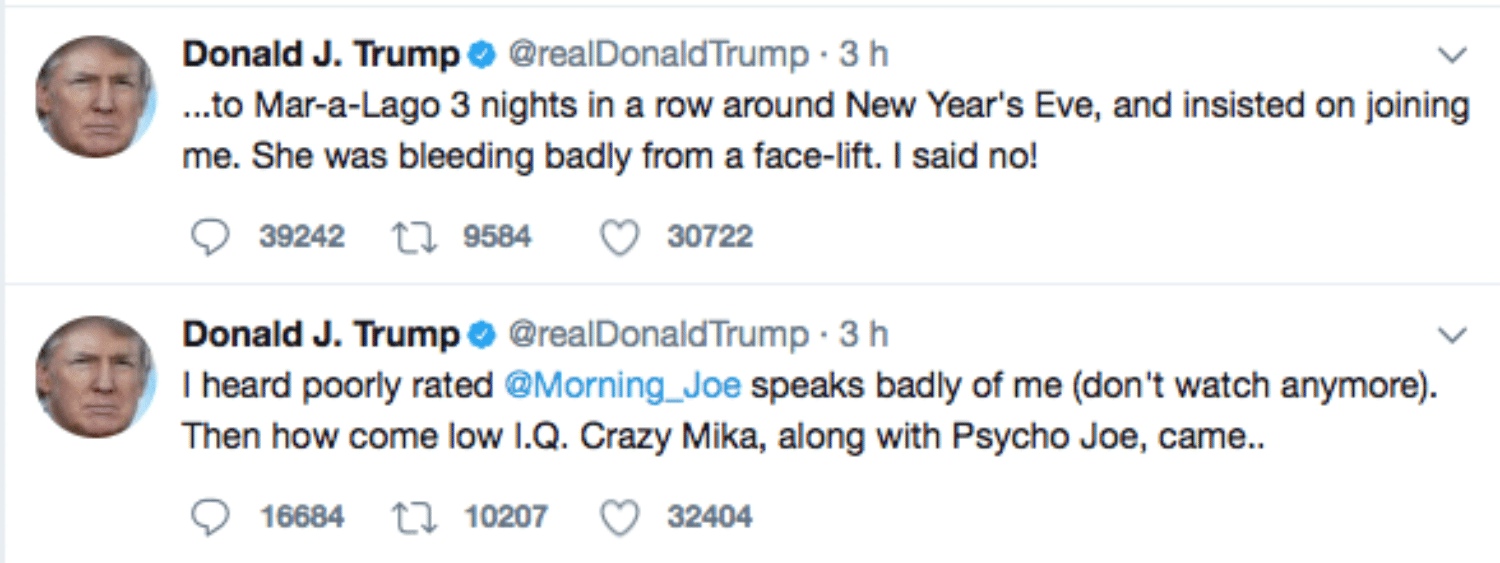Click @realDonaldTrump handle on the first tweet
1500x563 pixels.
click(x=658, y=55)
